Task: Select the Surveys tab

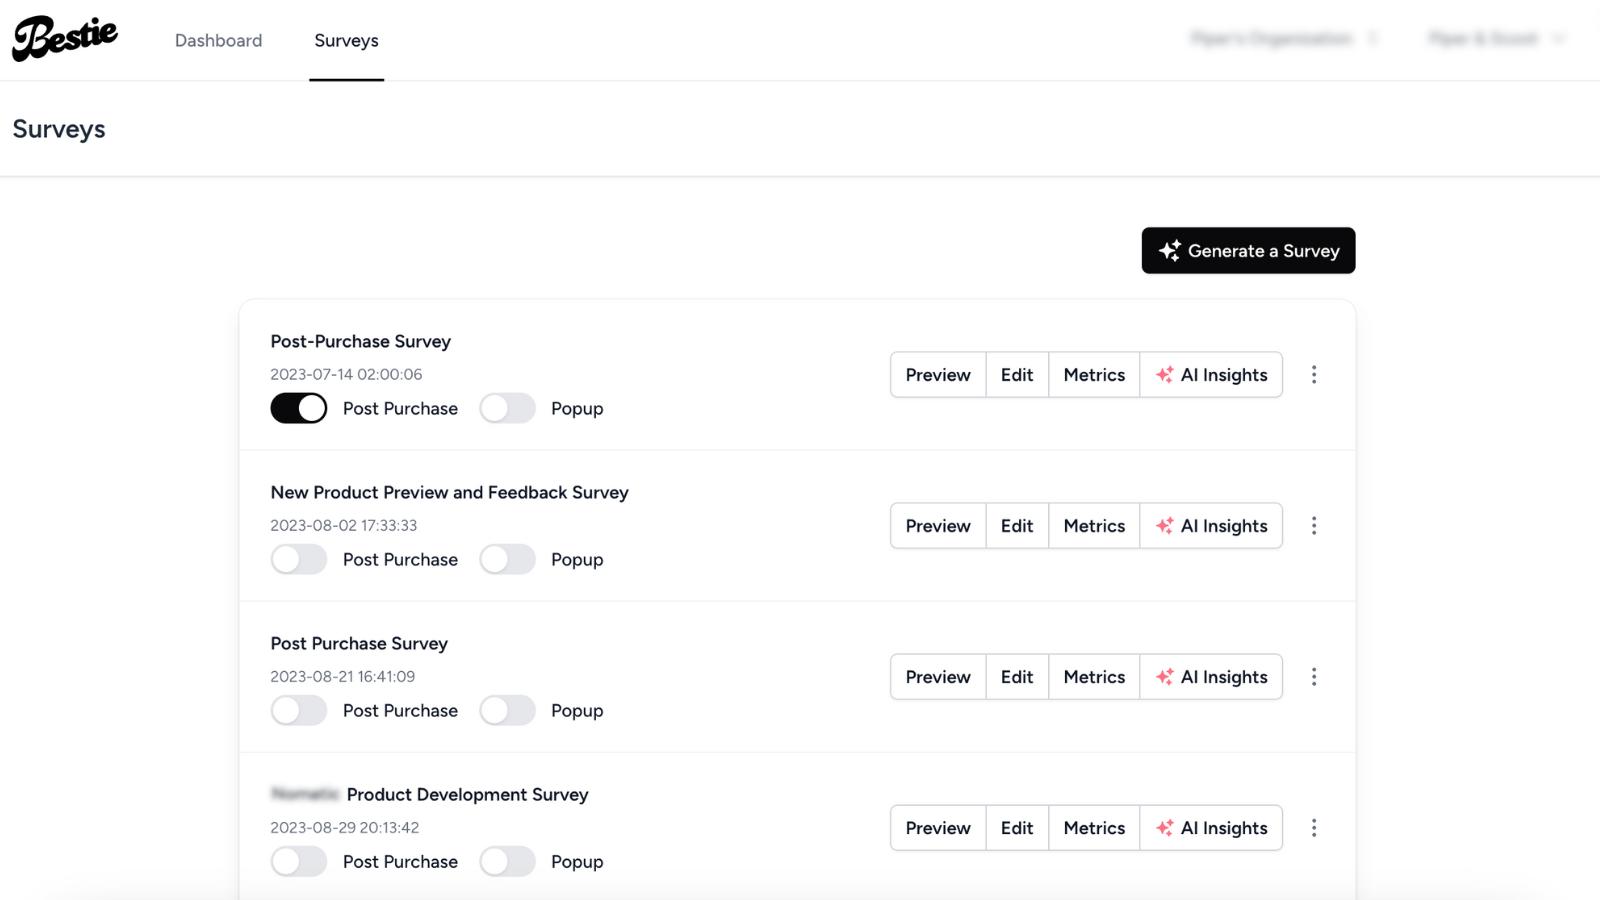Action: 346,41
